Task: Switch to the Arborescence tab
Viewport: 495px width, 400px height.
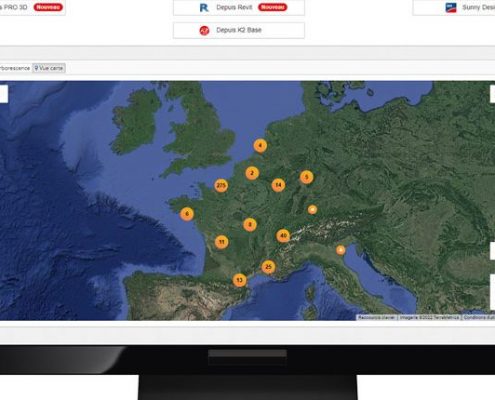Action: 14,68
